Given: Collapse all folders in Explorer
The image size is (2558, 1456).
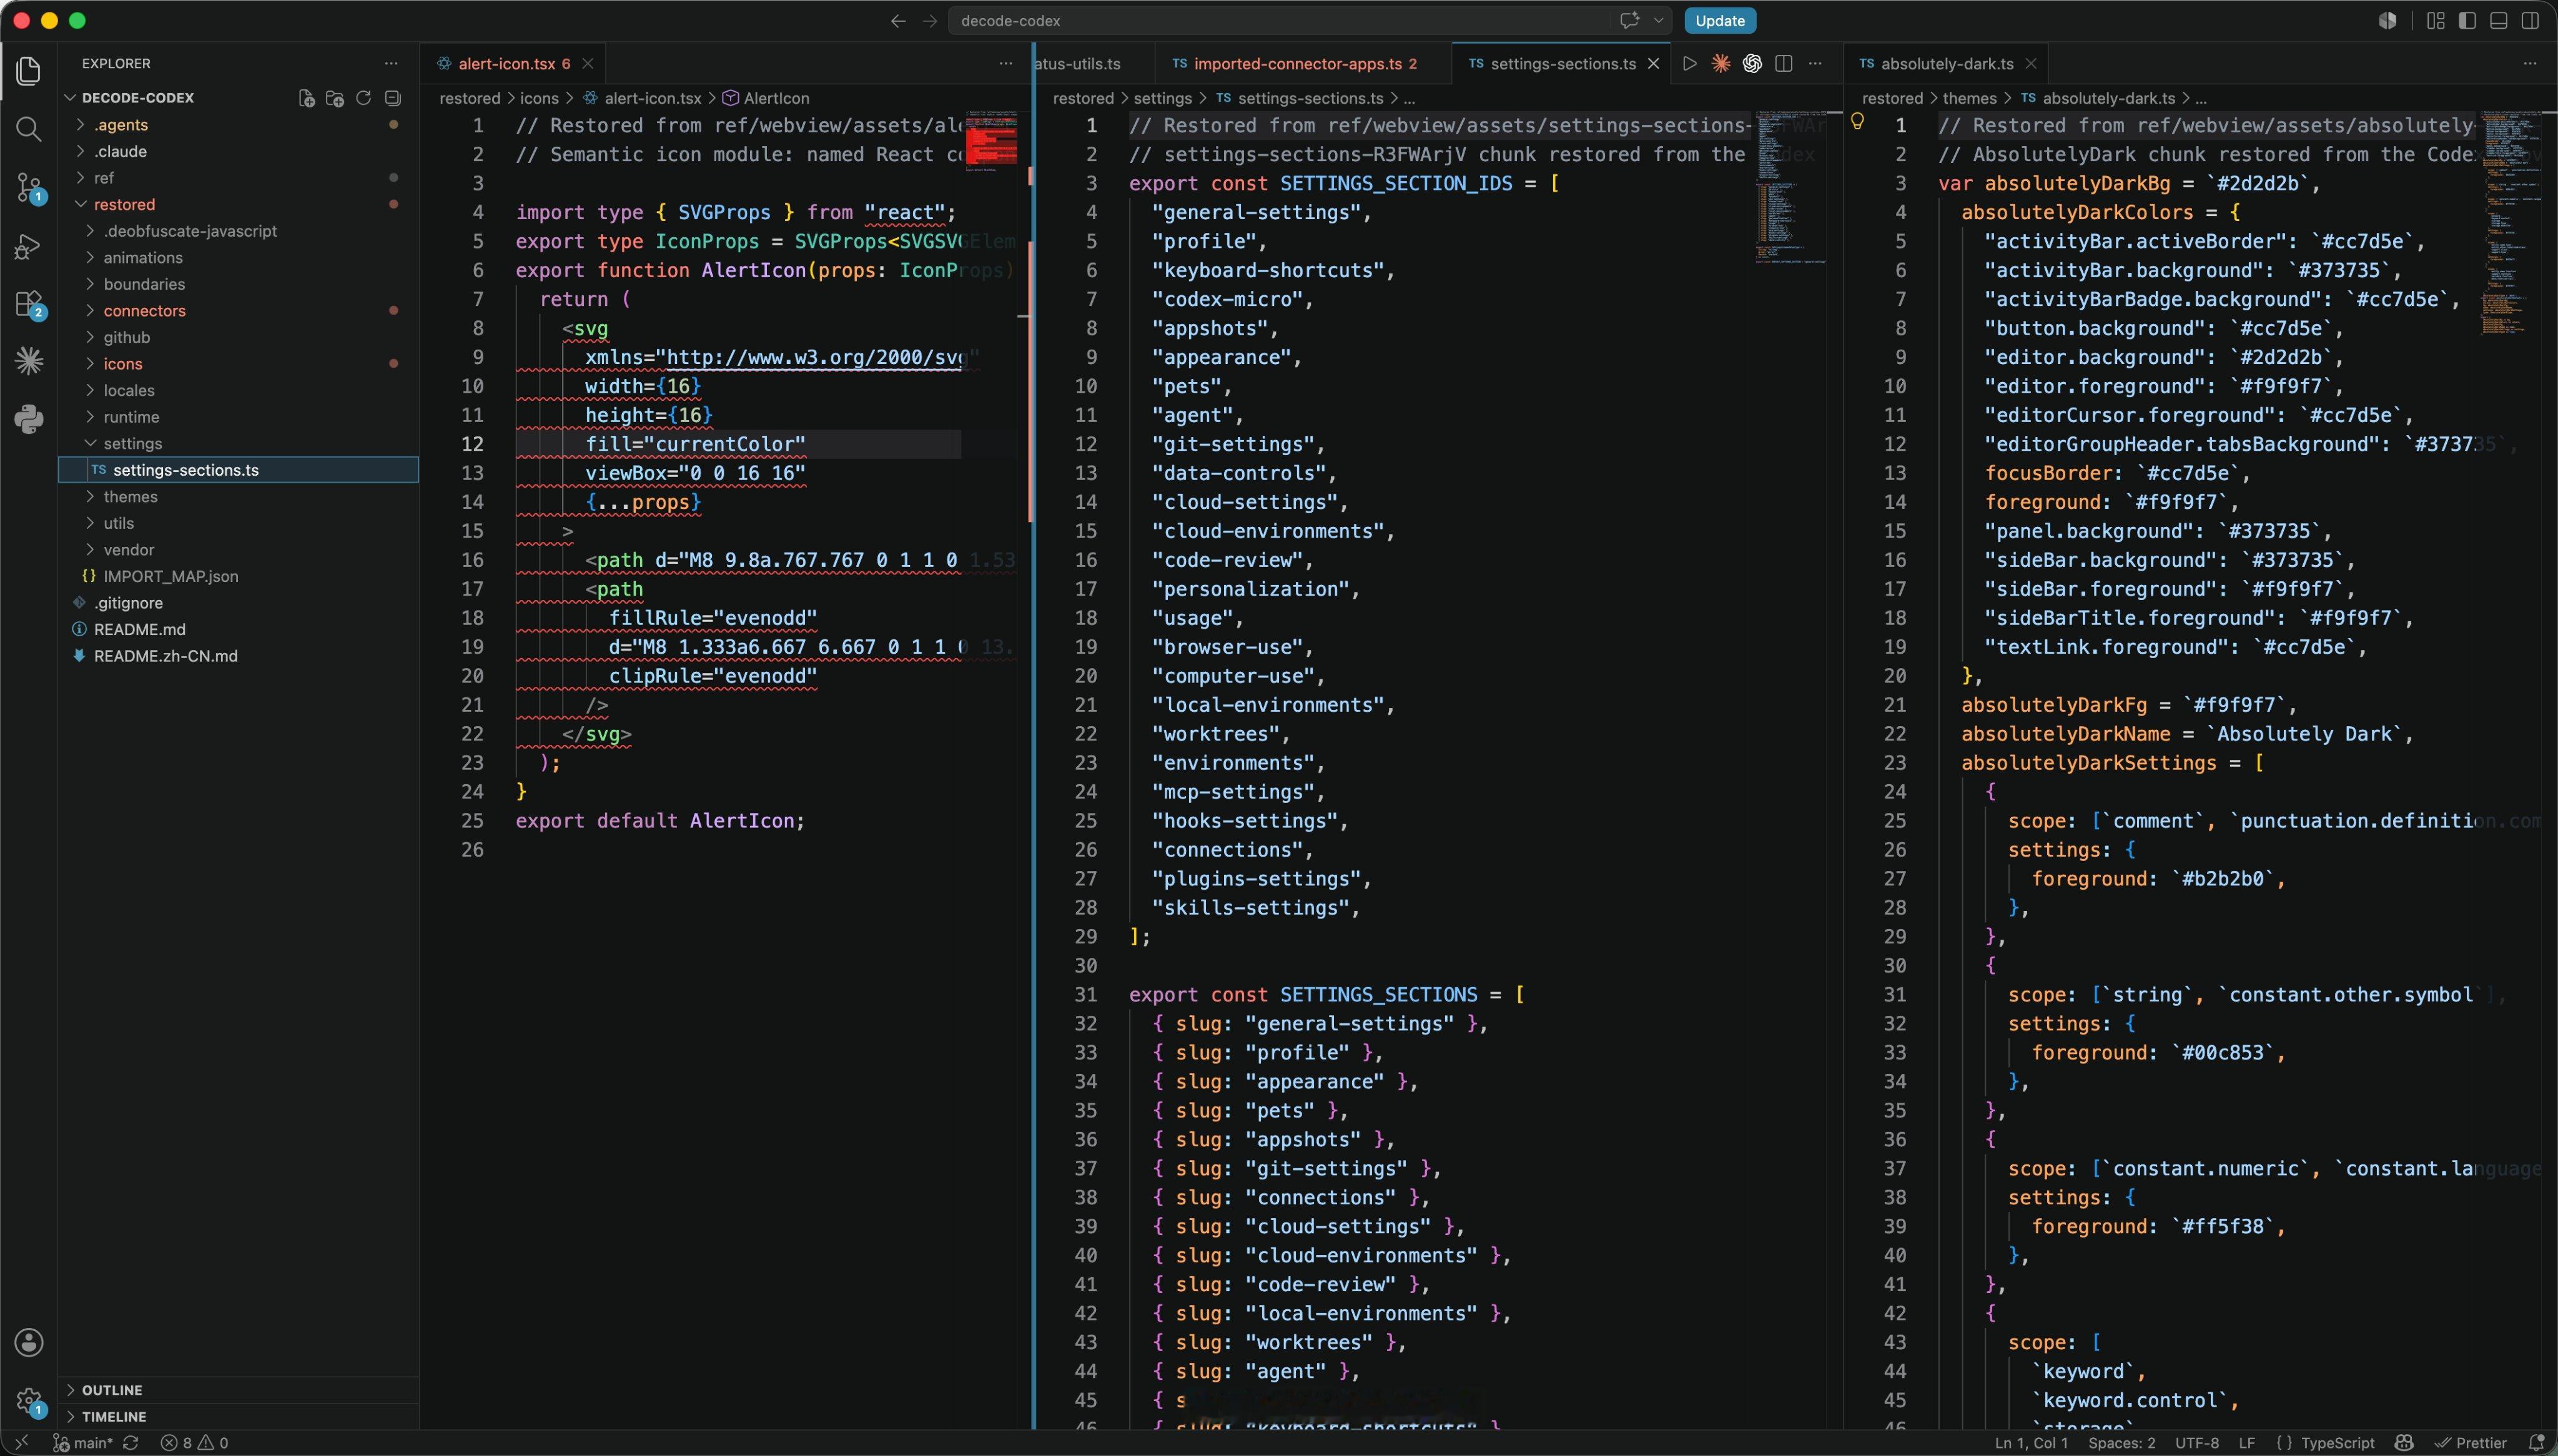Looking at the screenshot, I should point(393,98).
